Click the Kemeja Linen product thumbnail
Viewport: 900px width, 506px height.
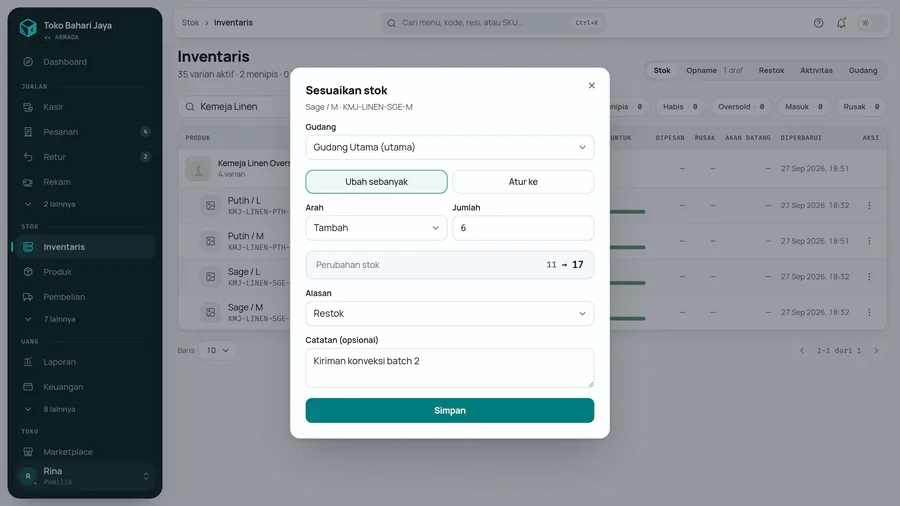(198, 169)
